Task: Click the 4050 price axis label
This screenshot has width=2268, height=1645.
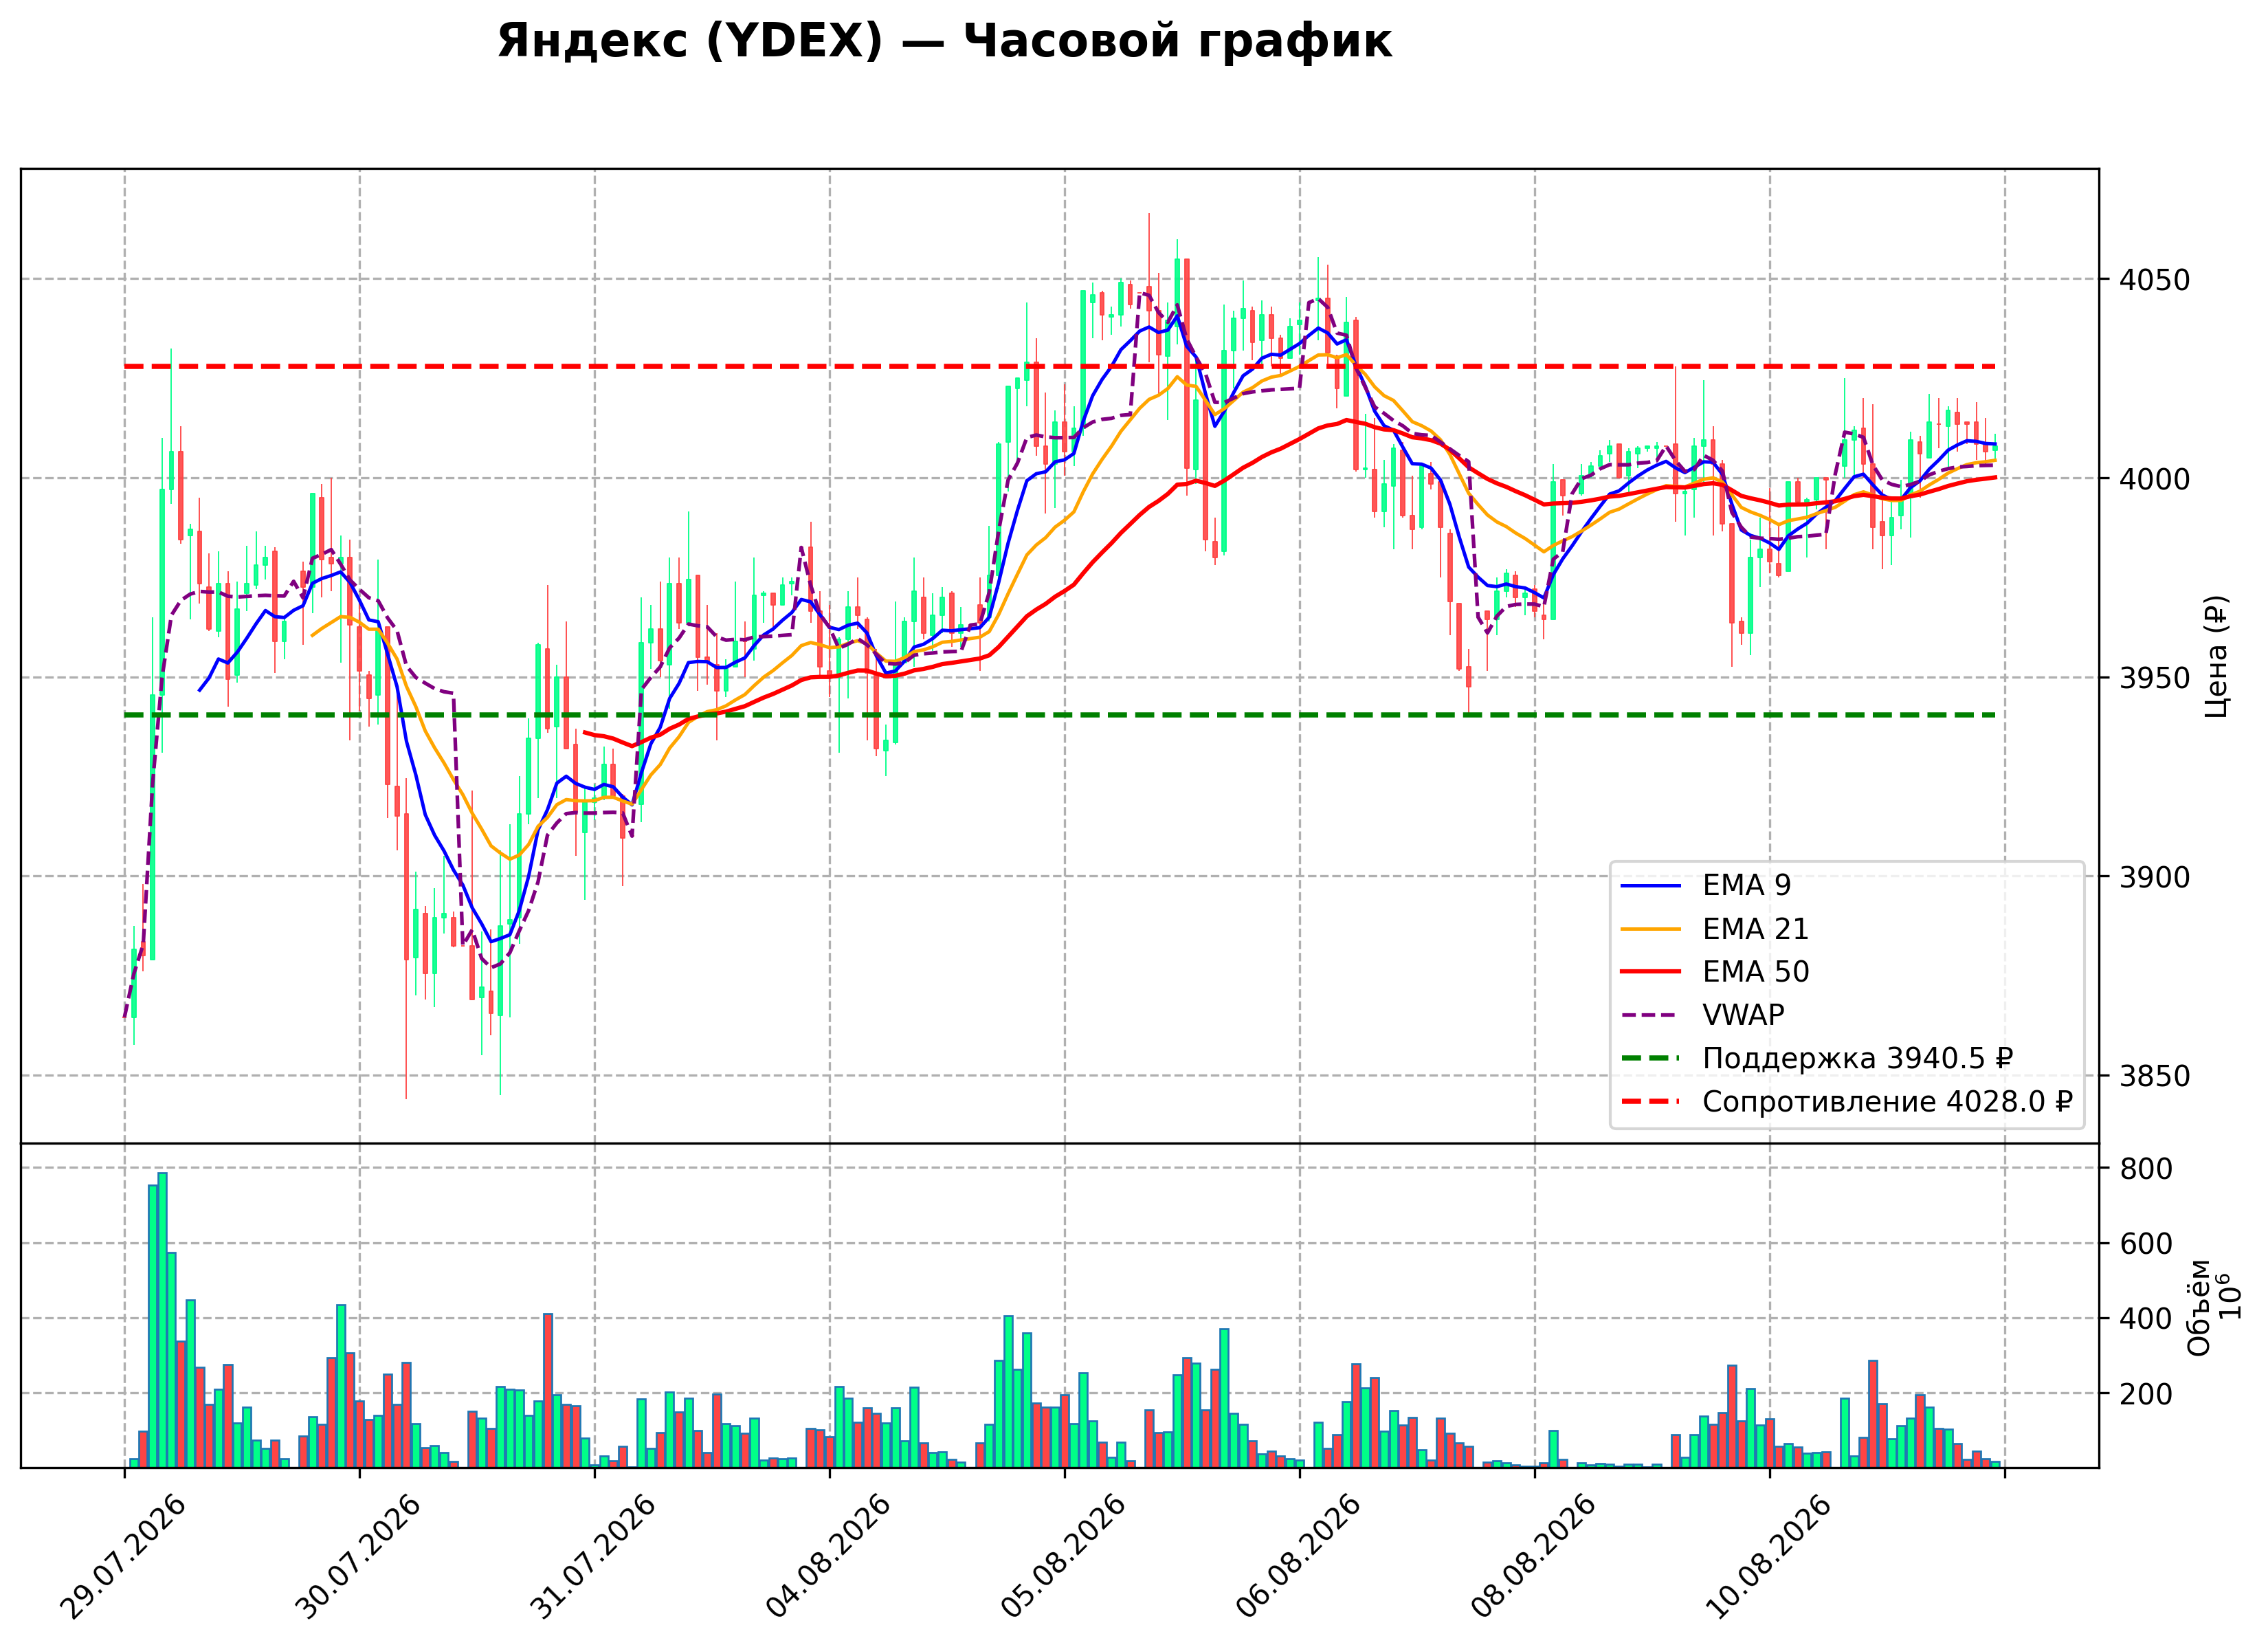Action: [x=2154, y=280]
